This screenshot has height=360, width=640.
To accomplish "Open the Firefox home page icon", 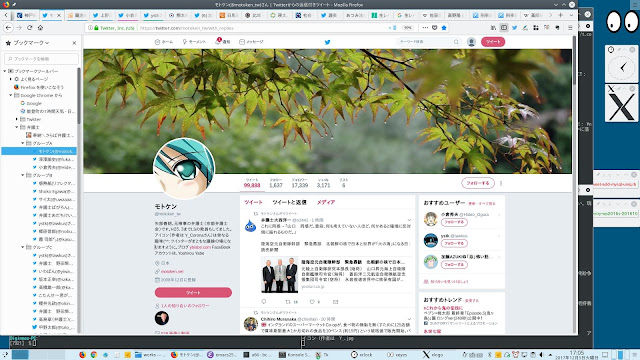I will click(40, 27).
